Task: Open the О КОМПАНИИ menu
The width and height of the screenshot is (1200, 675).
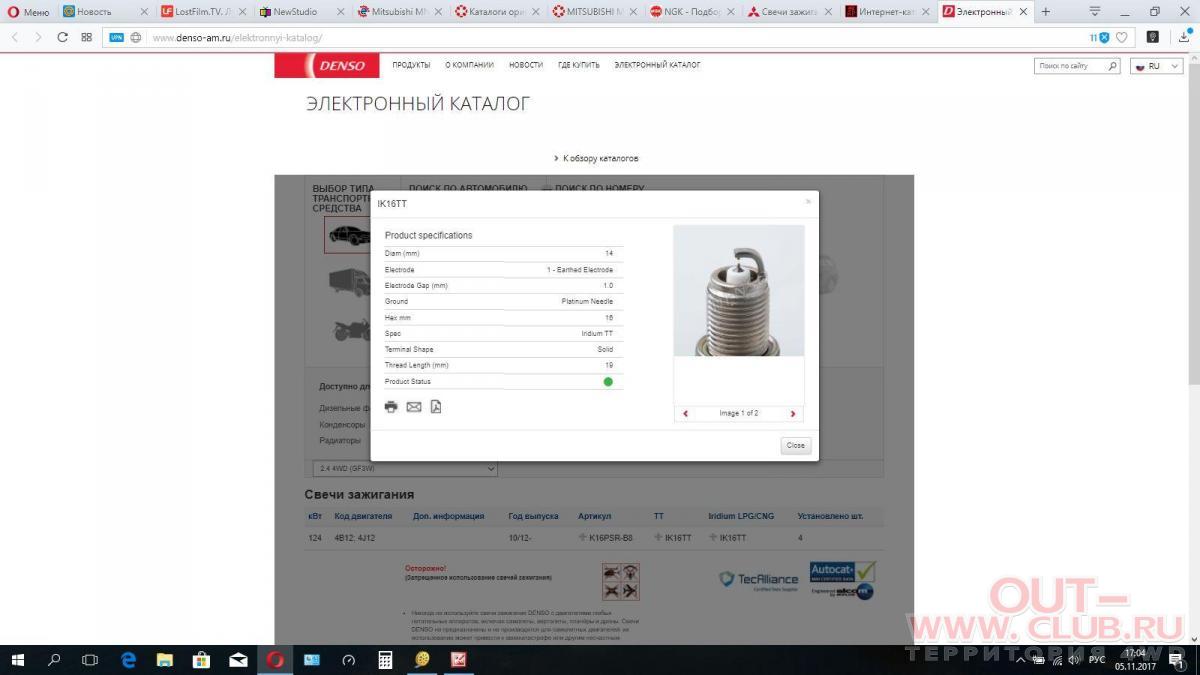Action: (470, 65)
